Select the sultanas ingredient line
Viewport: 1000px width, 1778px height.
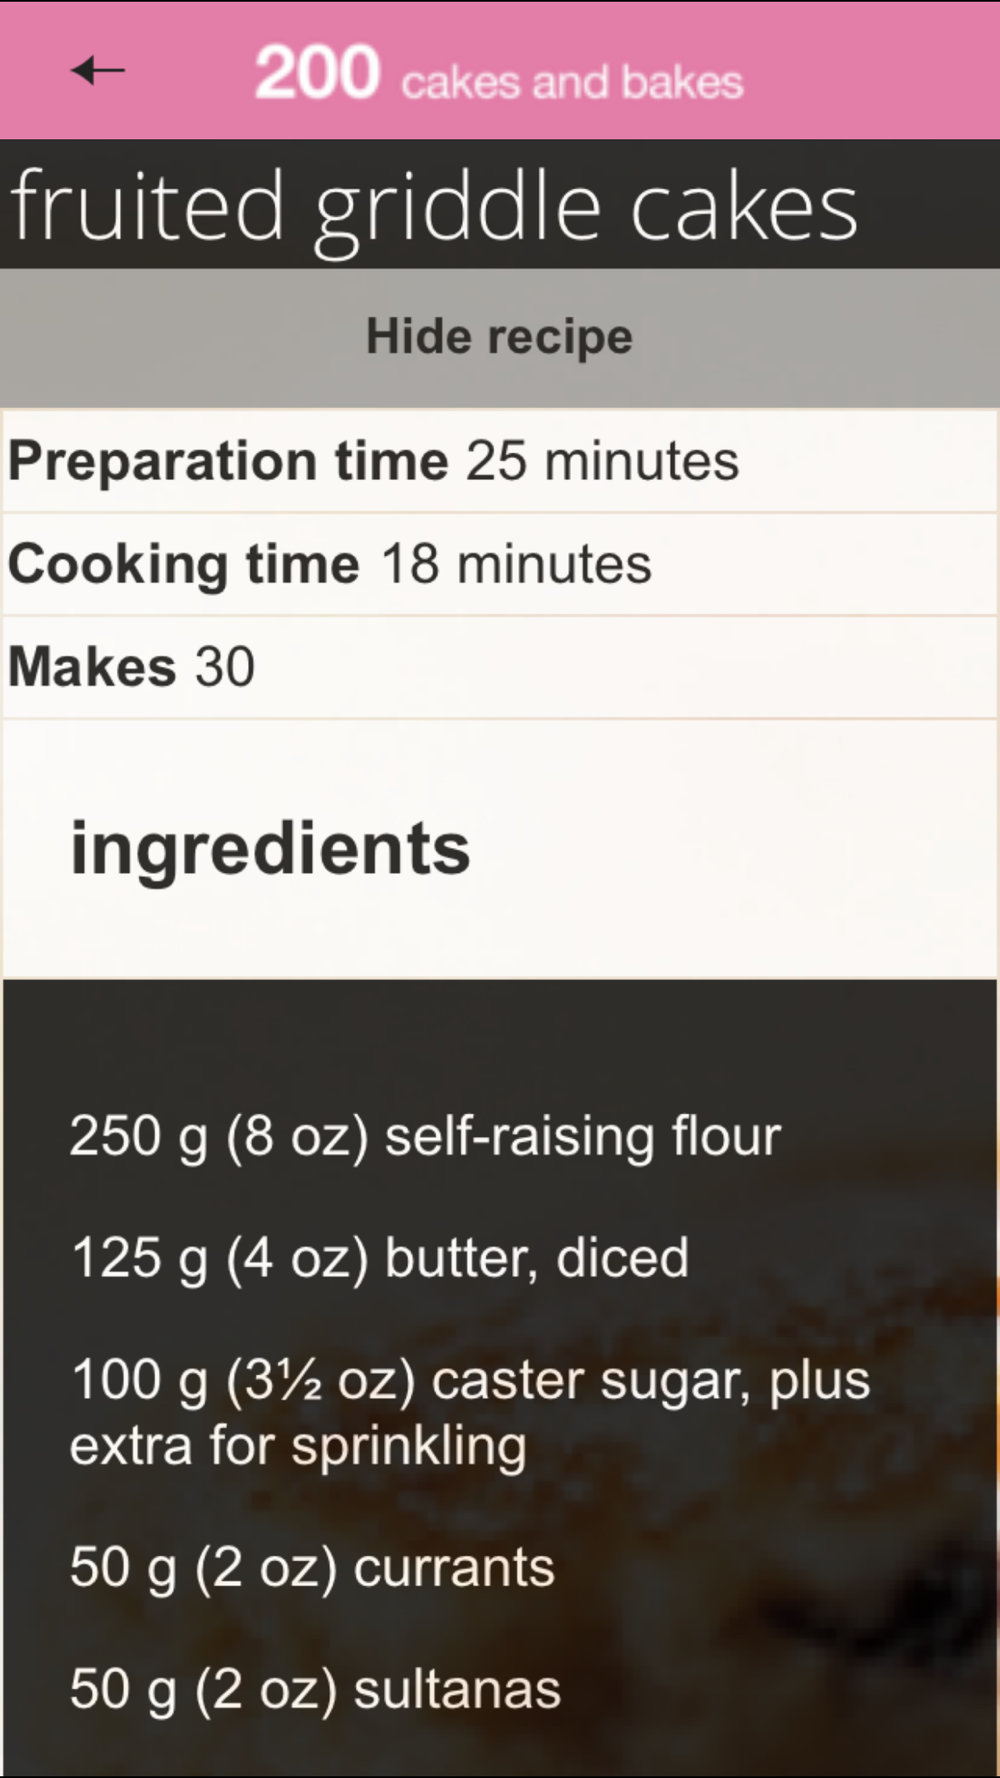(315, 1689)
